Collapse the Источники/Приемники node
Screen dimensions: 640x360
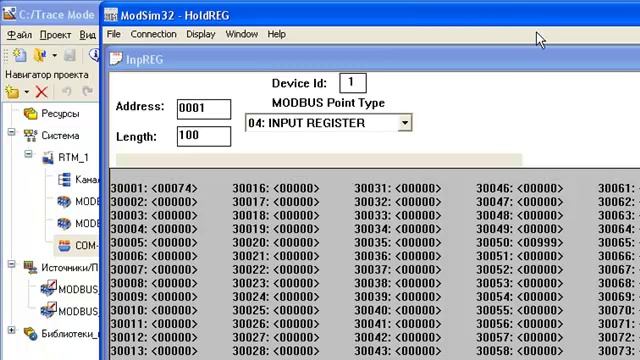click(x=11, y=264)
